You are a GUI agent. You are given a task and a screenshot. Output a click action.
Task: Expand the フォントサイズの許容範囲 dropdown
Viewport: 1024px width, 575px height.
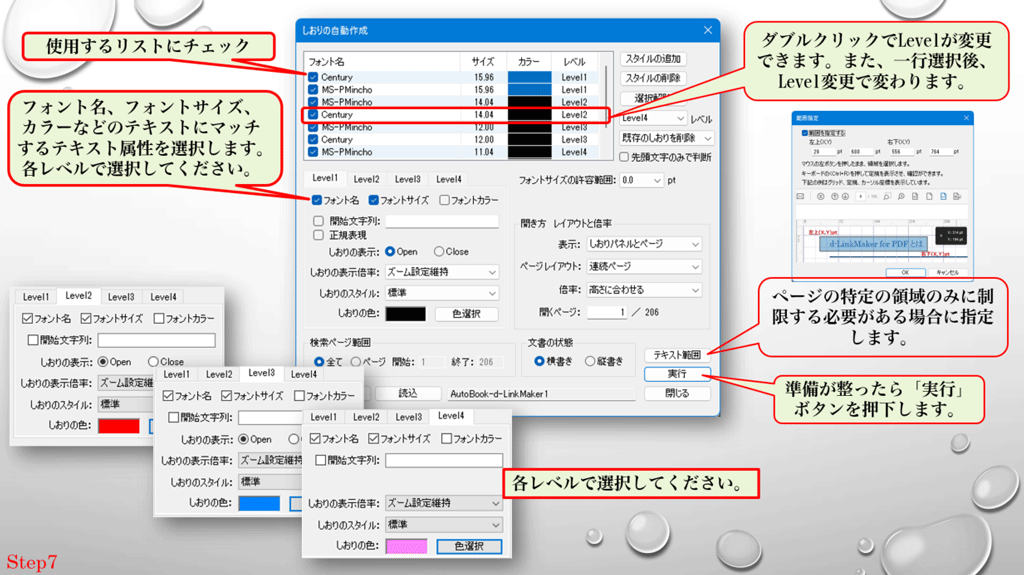(642, 180)
